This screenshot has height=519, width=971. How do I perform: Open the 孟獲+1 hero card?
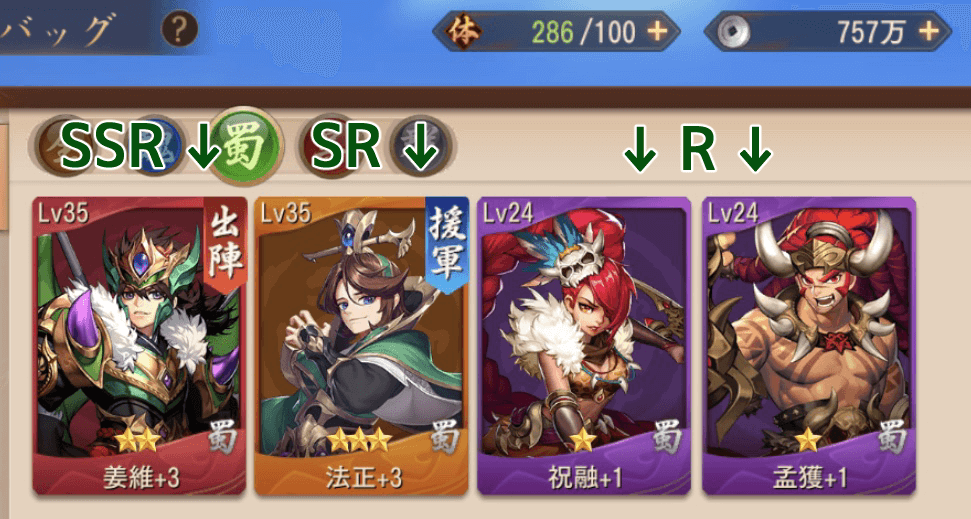click(809, 346)
